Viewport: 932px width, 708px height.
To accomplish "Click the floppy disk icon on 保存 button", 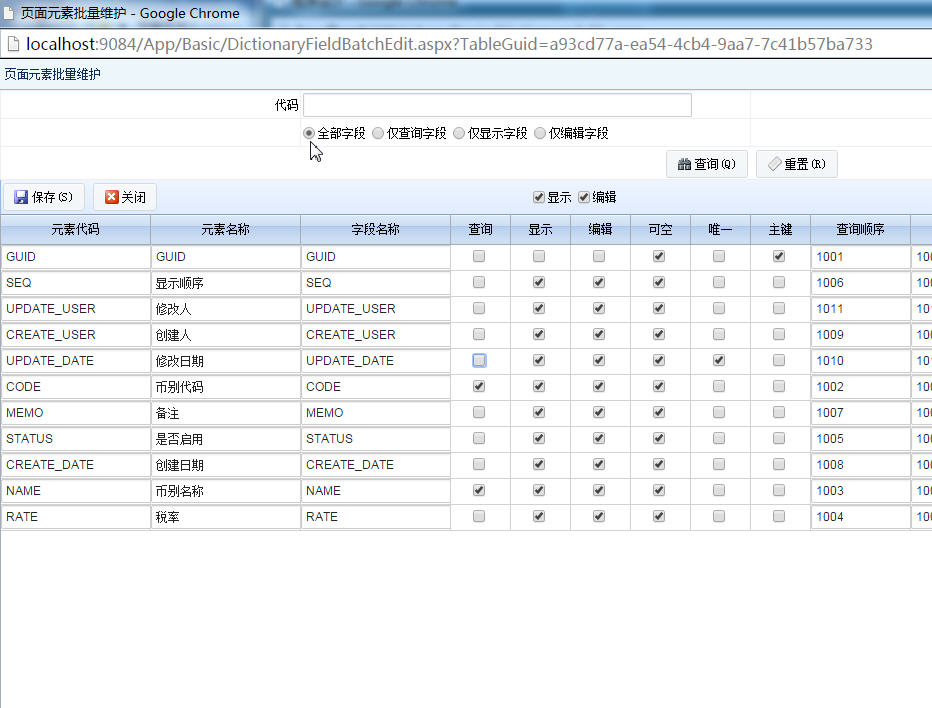I will [21, 197].
